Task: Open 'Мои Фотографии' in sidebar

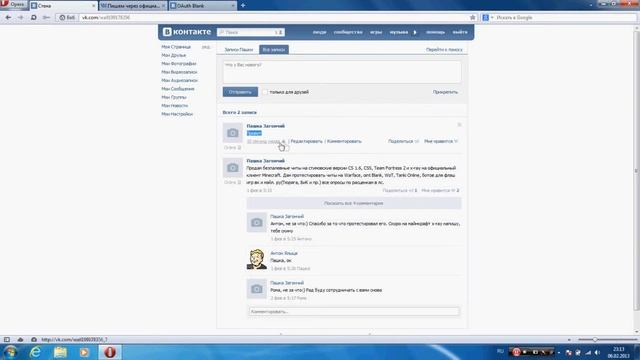Action: [179, 64]
